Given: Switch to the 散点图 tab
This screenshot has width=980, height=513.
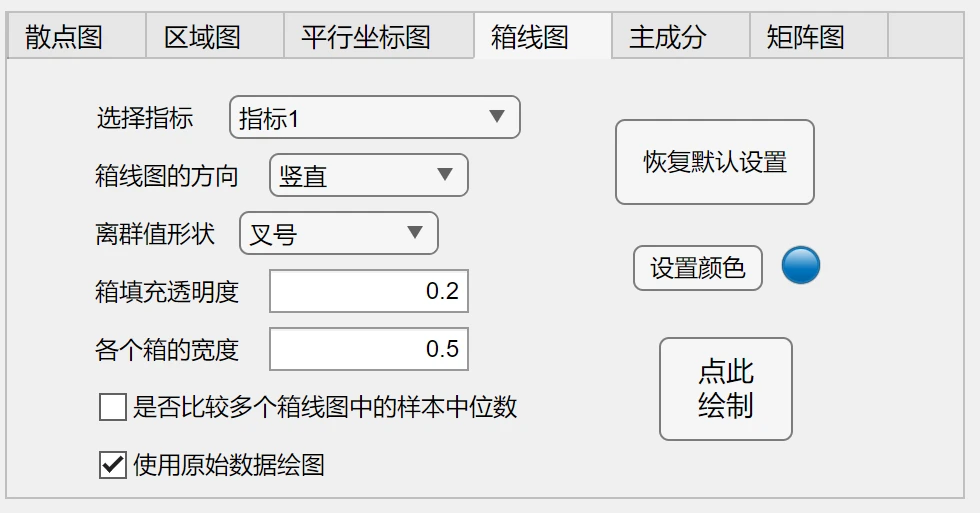Looking at the screenshot, I should (64, 37).
